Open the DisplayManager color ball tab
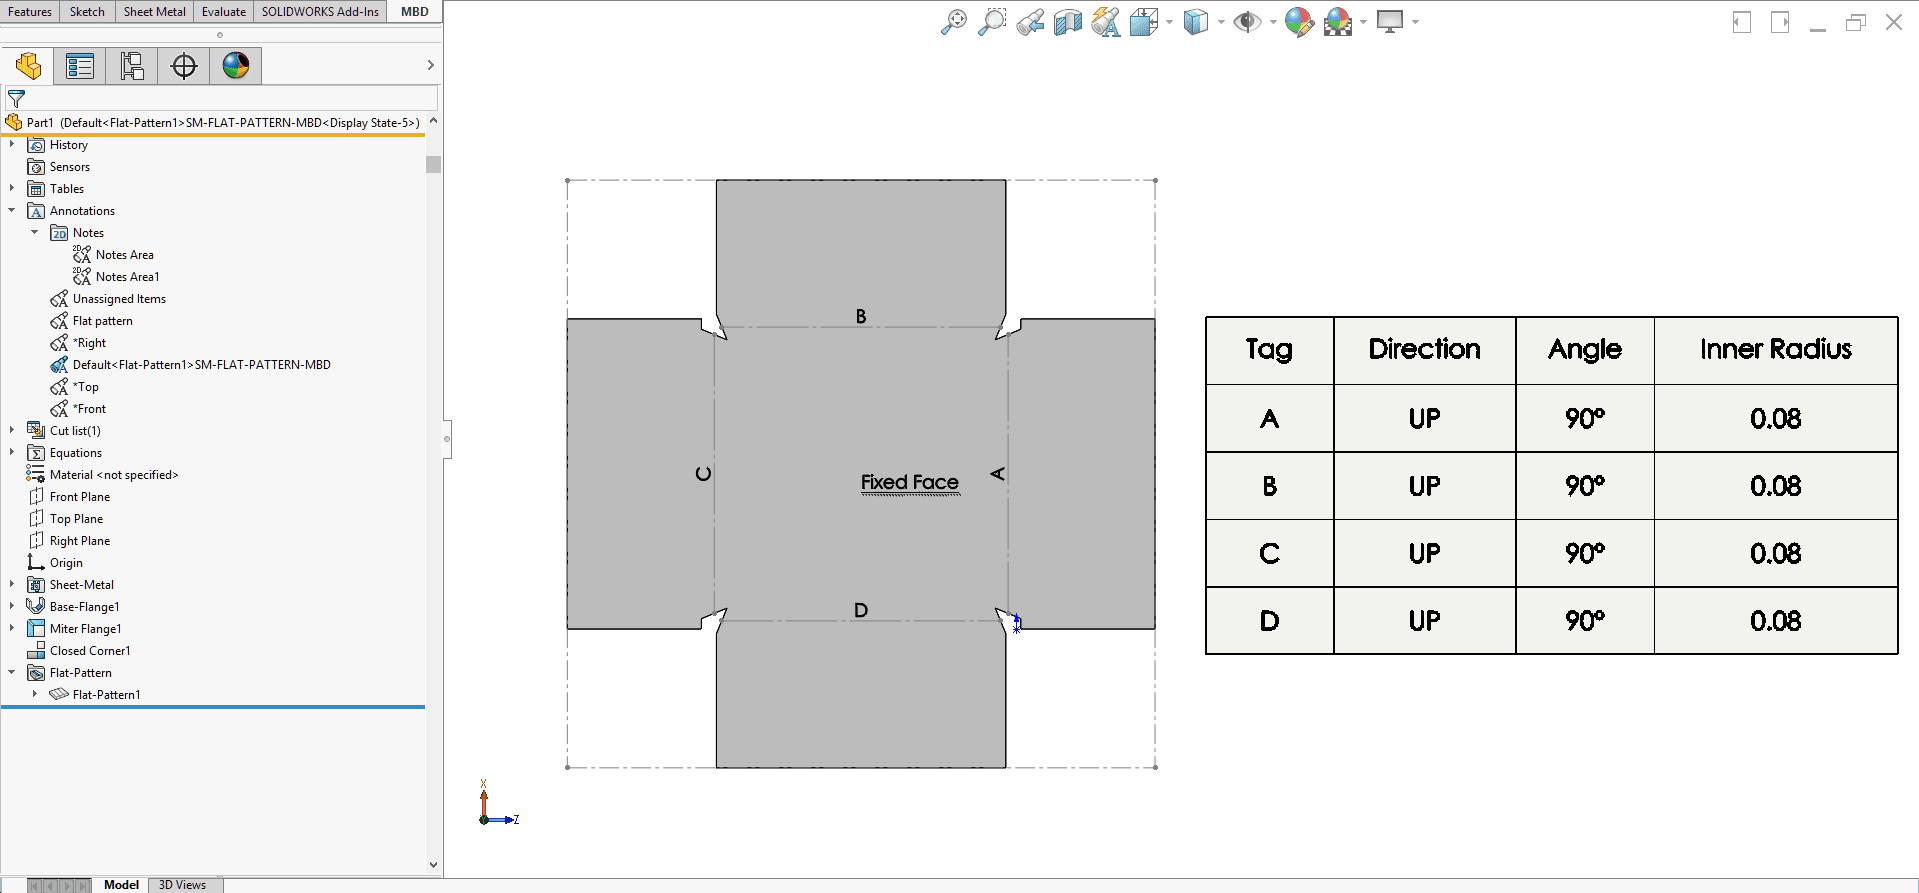 tap(236, 66)
